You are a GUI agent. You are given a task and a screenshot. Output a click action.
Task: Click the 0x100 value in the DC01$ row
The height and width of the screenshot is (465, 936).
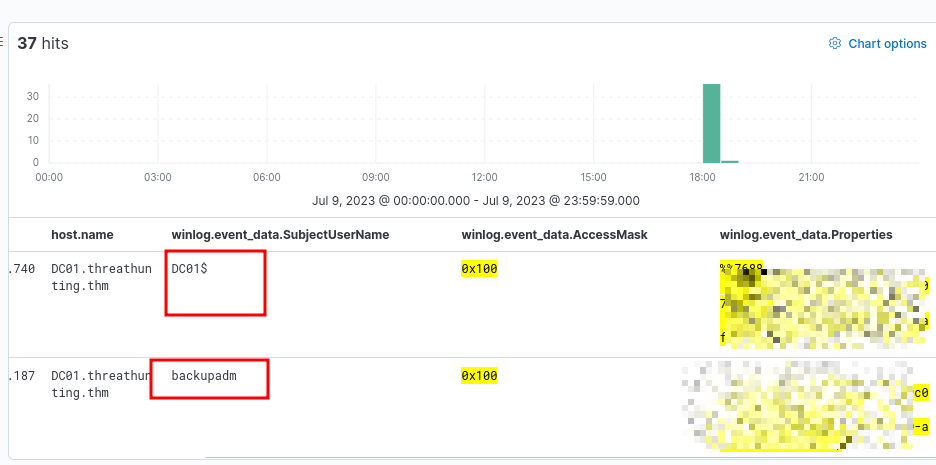479,269
